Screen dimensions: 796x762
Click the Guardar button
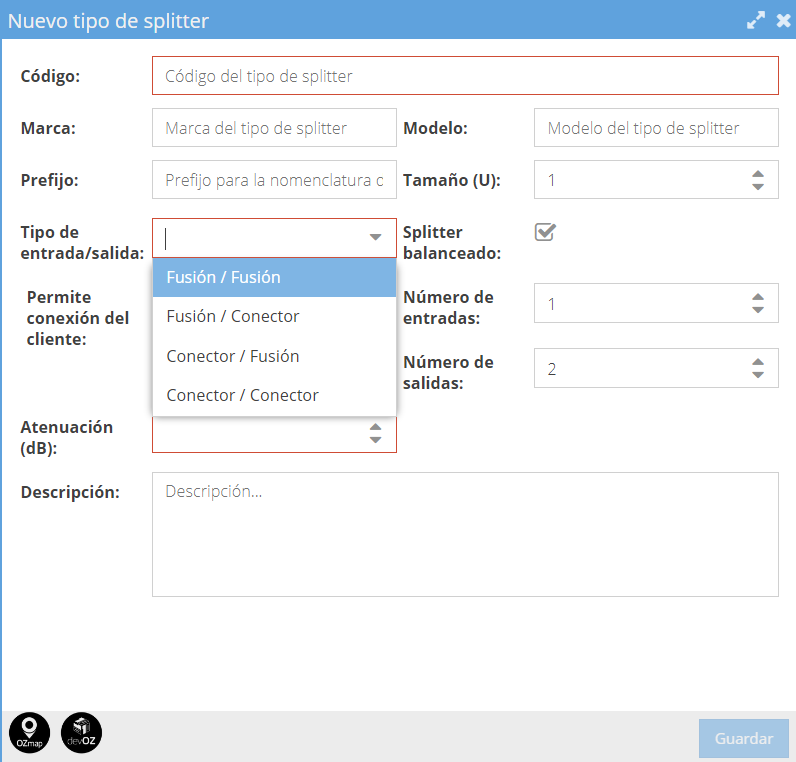click(744, 738)
